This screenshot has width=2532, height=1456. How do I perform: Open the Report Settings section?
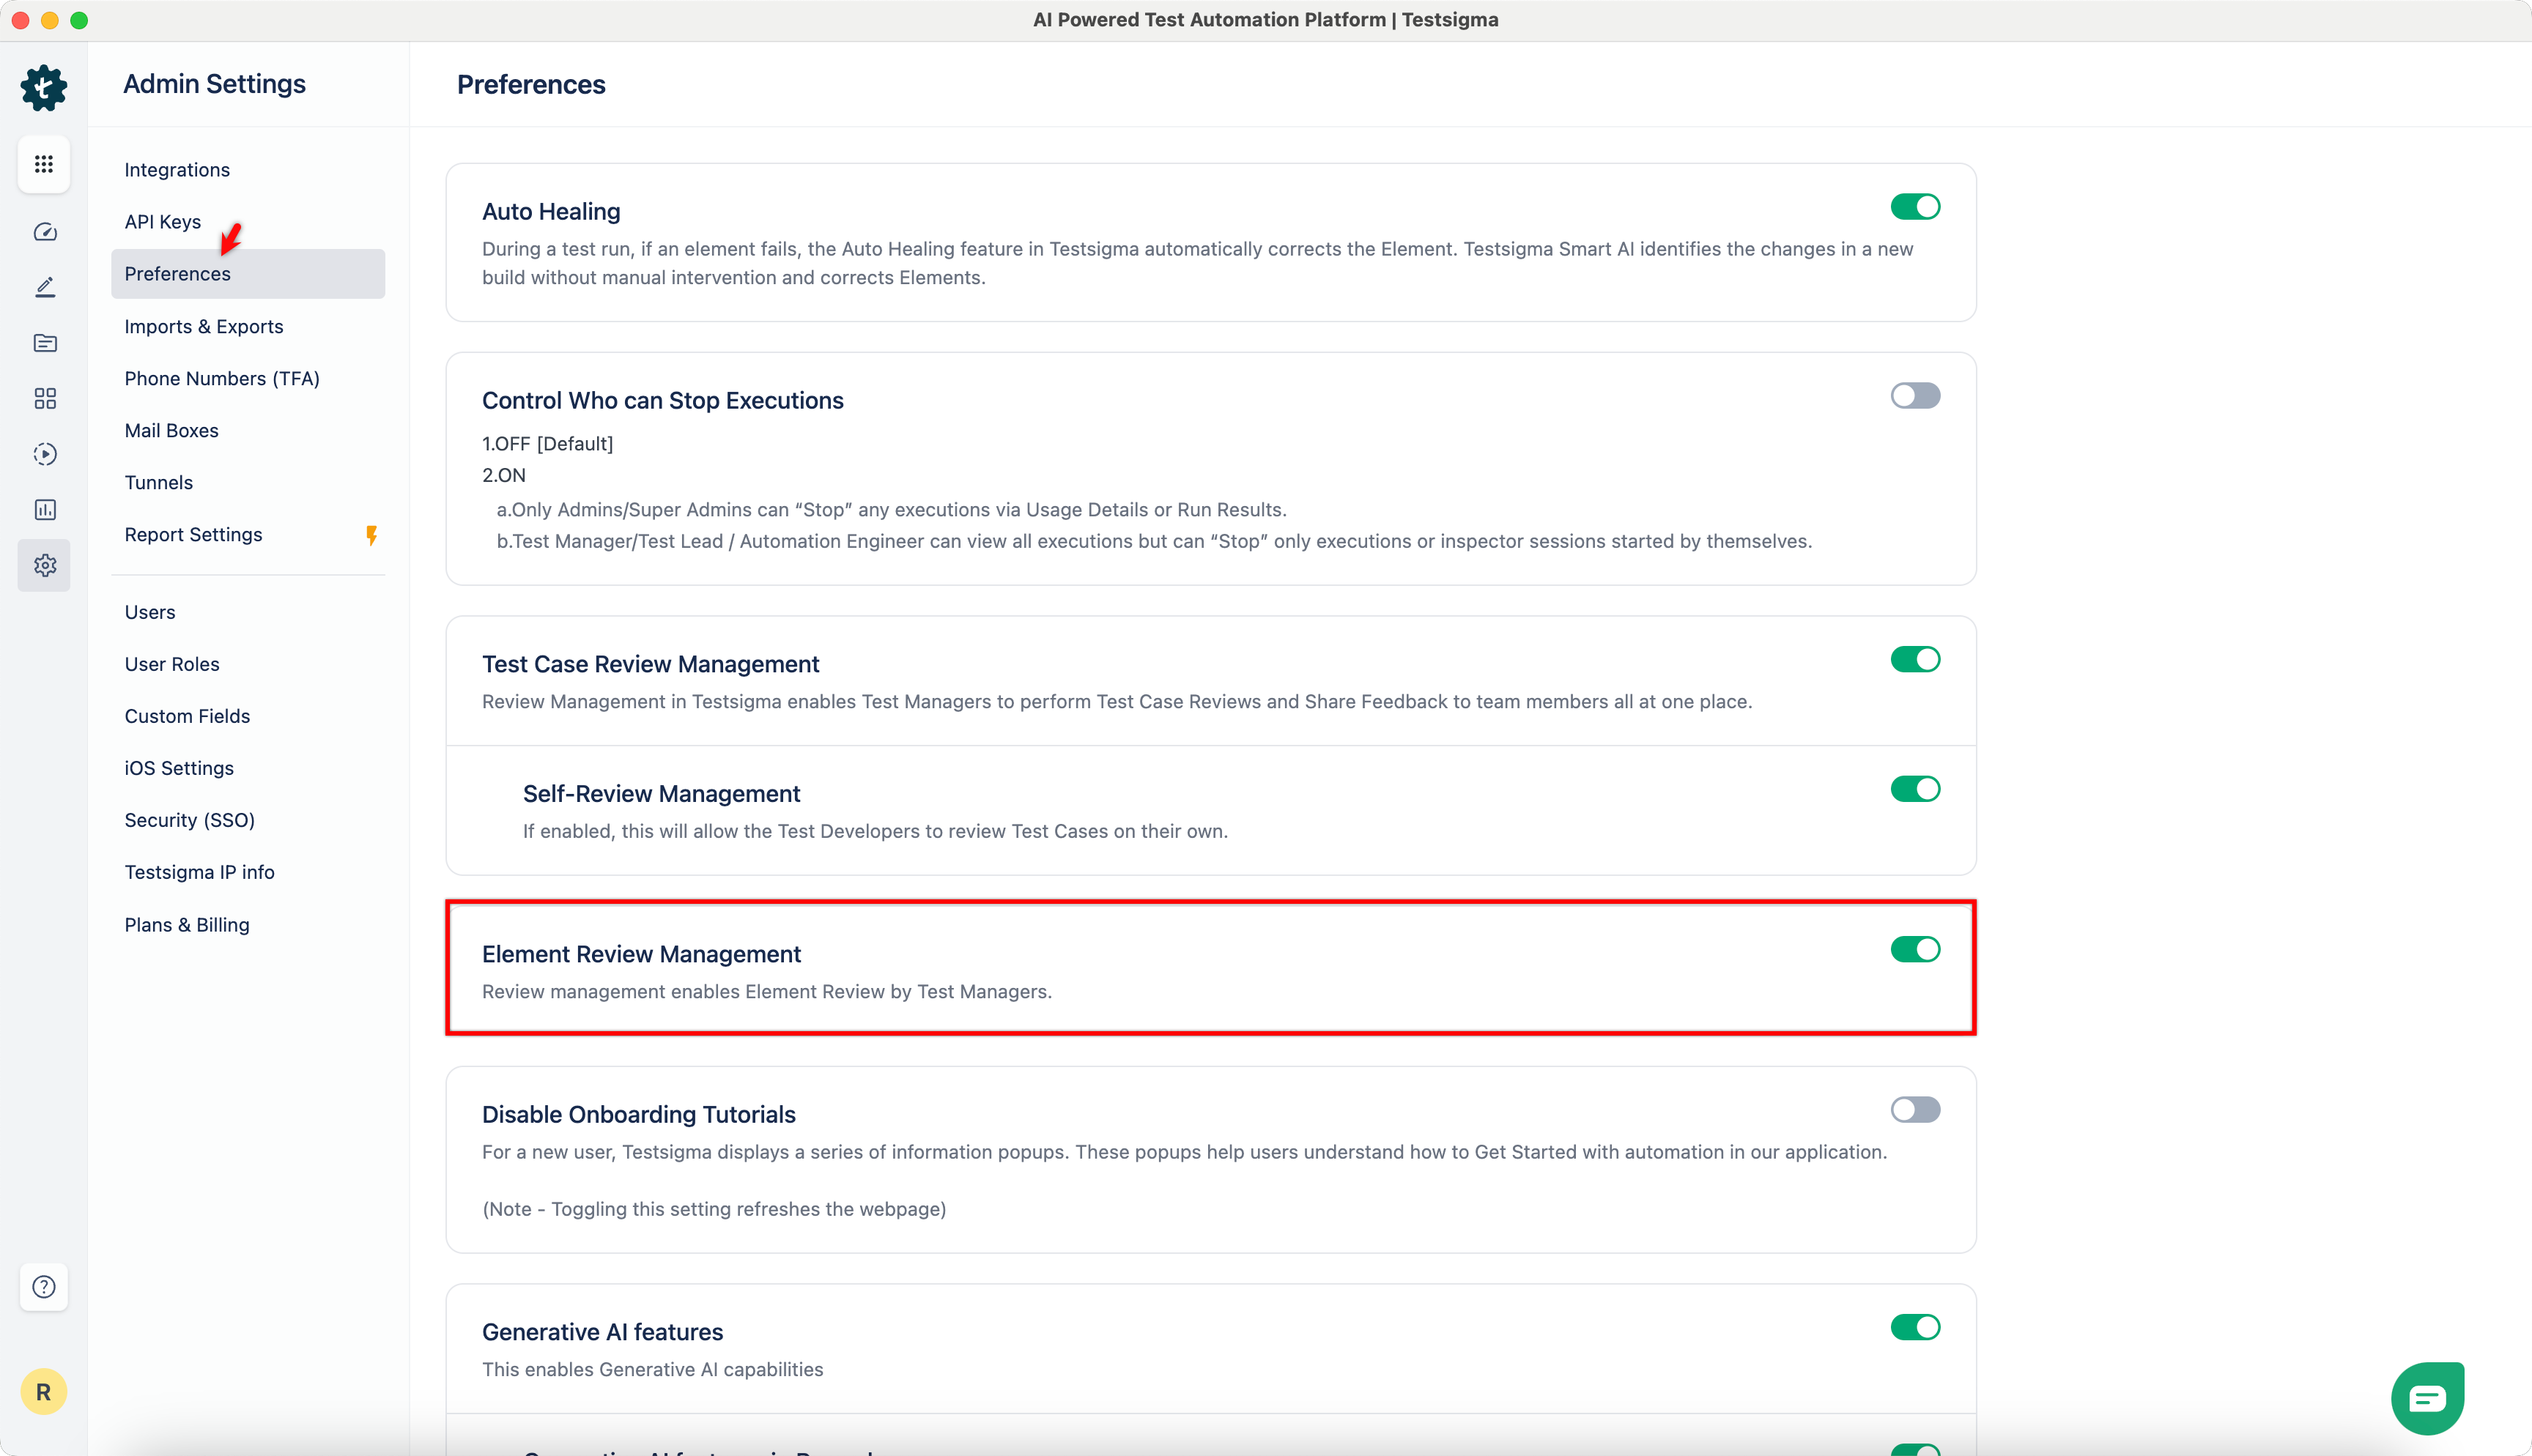tap(193, 534)
